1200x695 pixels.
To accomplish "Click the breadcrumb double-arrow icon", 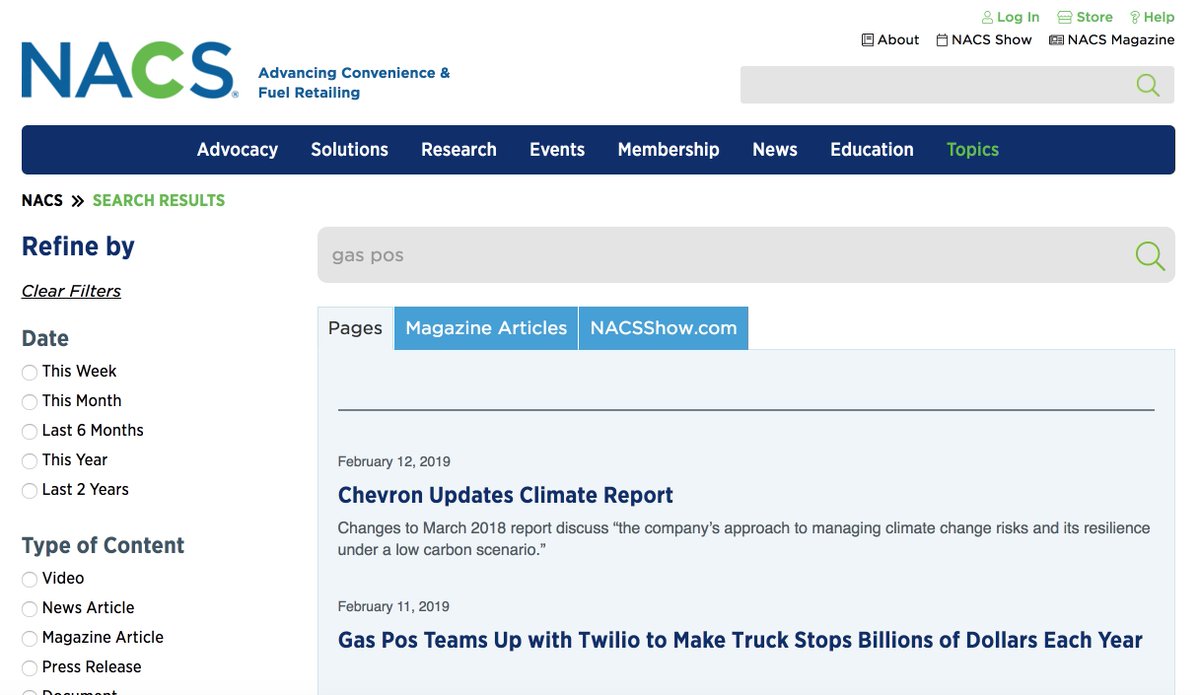I will point(78,201).
